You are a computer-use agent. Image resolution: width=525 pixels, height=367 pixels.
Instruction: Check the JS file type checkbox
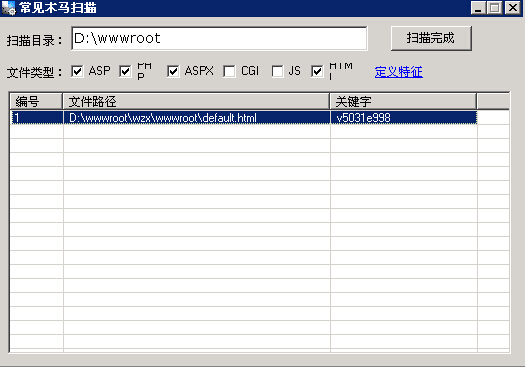pyautogui.click(x=277, y=71)
